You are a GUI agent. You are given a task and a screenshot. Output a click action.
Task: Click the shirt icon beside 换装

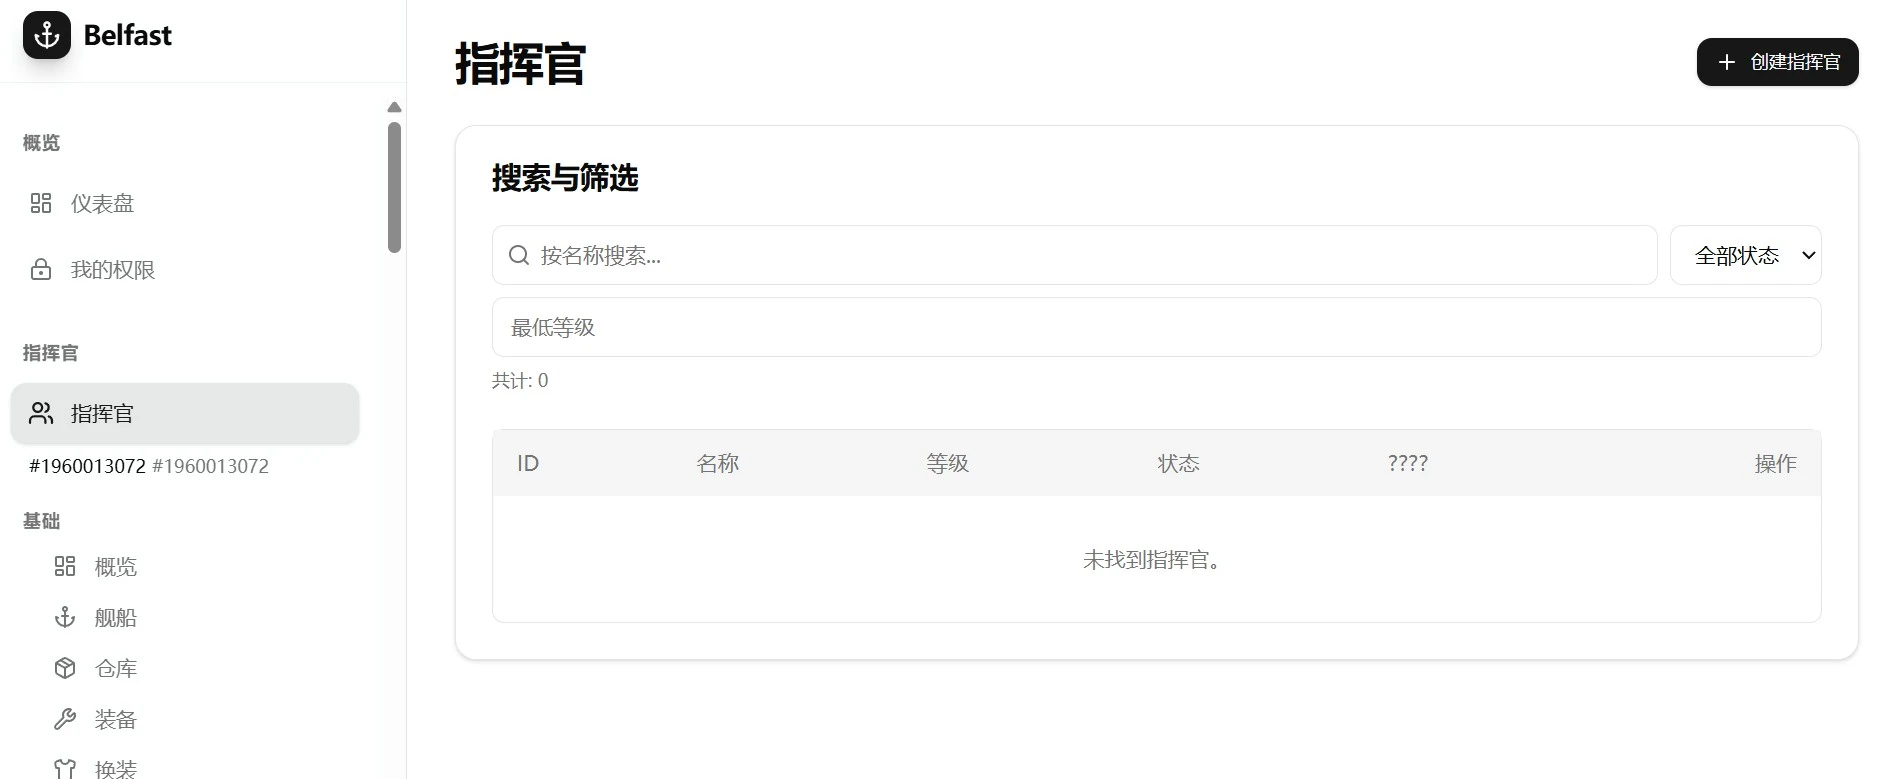point(65,769)
